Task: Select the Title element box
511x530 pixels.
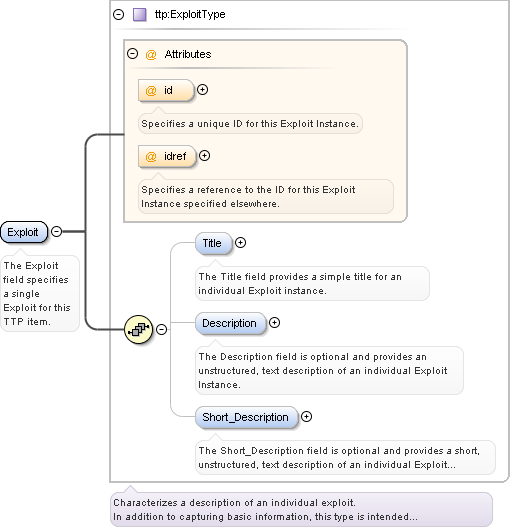Action: (x=214, y=243)
